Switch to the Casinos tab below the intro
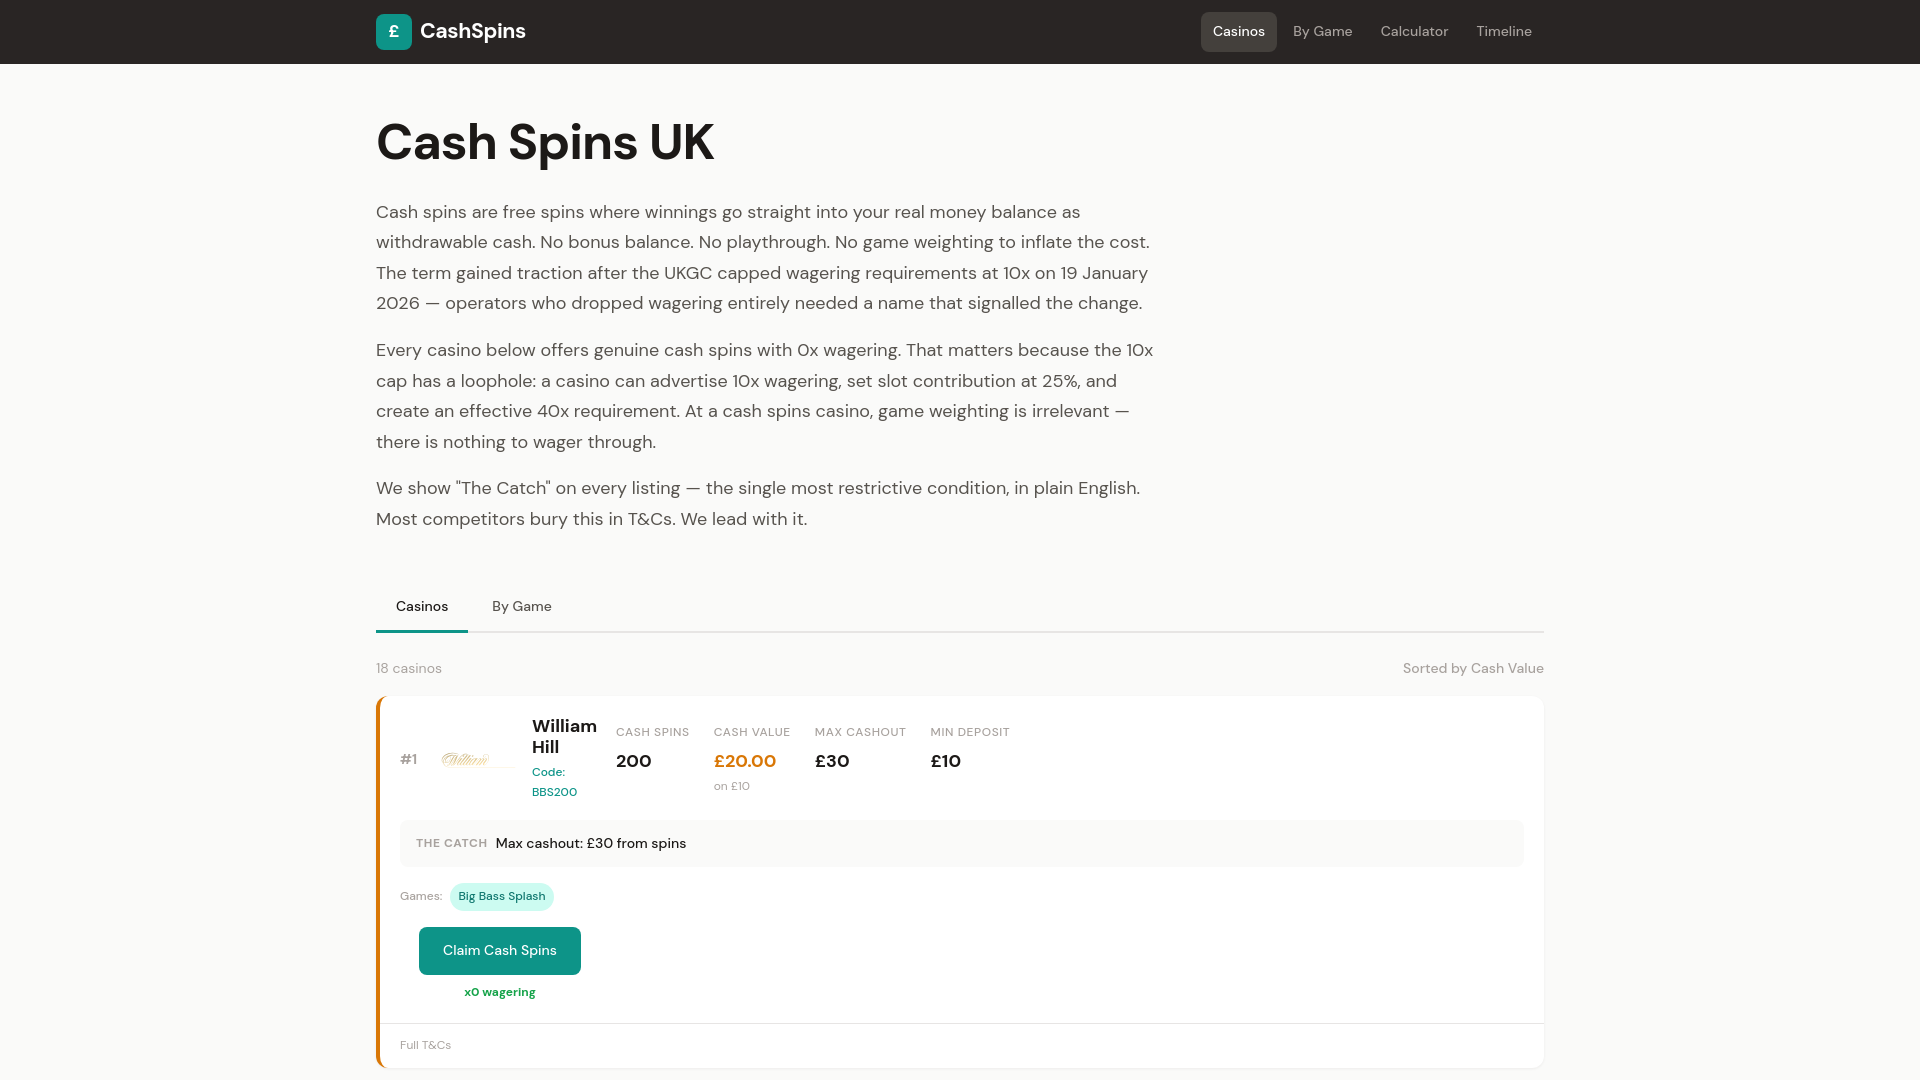The height and width of the screenshot is (1080, 1920). click(422, 607)
